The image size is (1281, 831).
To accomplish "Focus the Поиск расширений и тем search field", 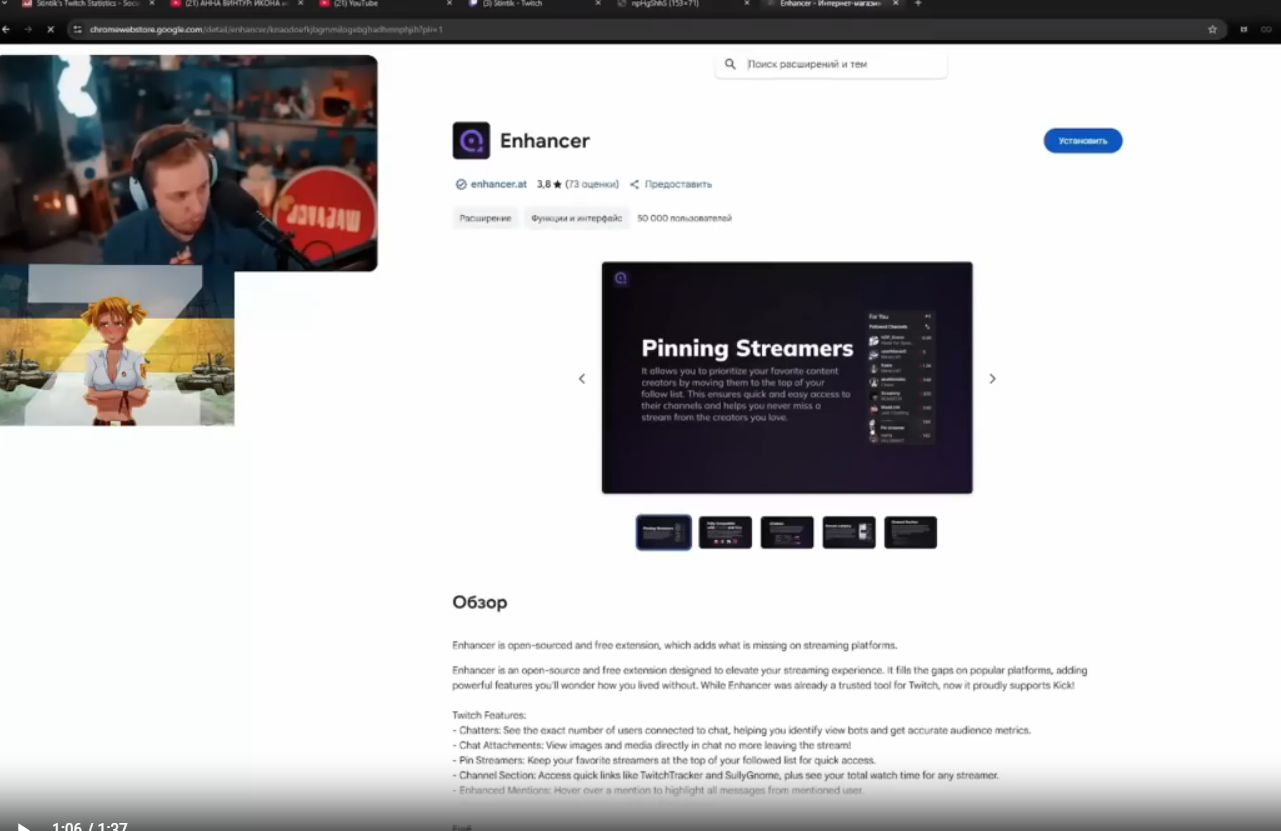I will 831,64.
